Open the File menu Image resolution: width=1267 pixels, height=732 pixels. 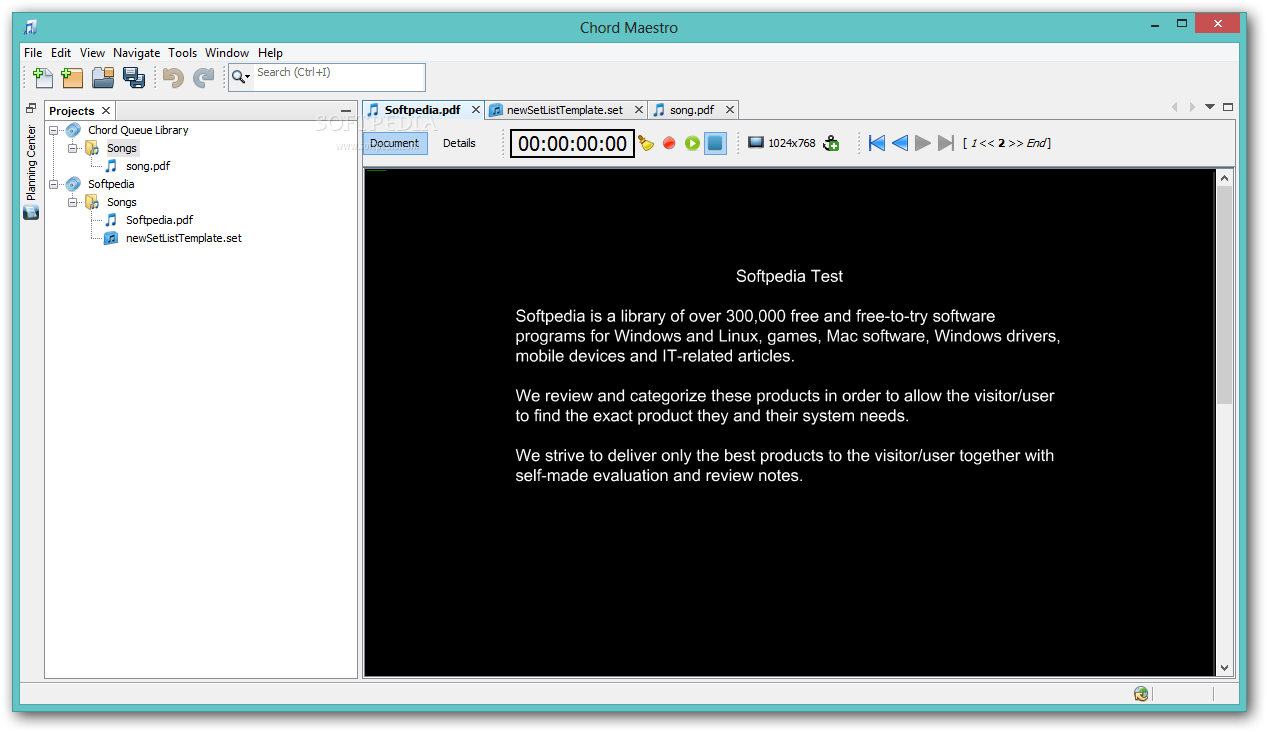tap(33, 53)
